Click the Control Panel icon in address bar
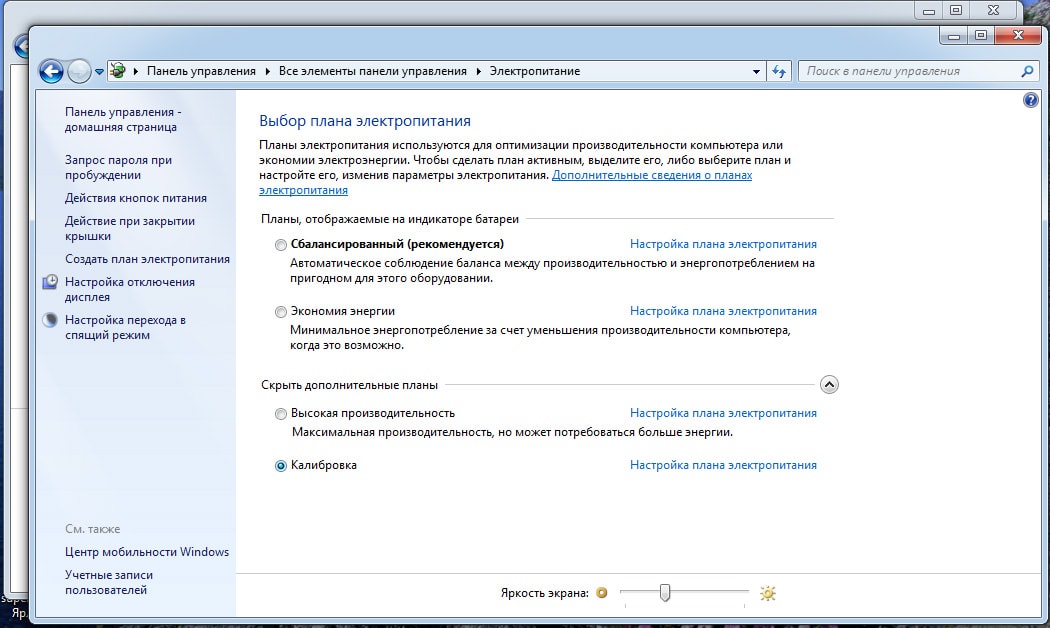1050x628 pixels. point(118,71)
